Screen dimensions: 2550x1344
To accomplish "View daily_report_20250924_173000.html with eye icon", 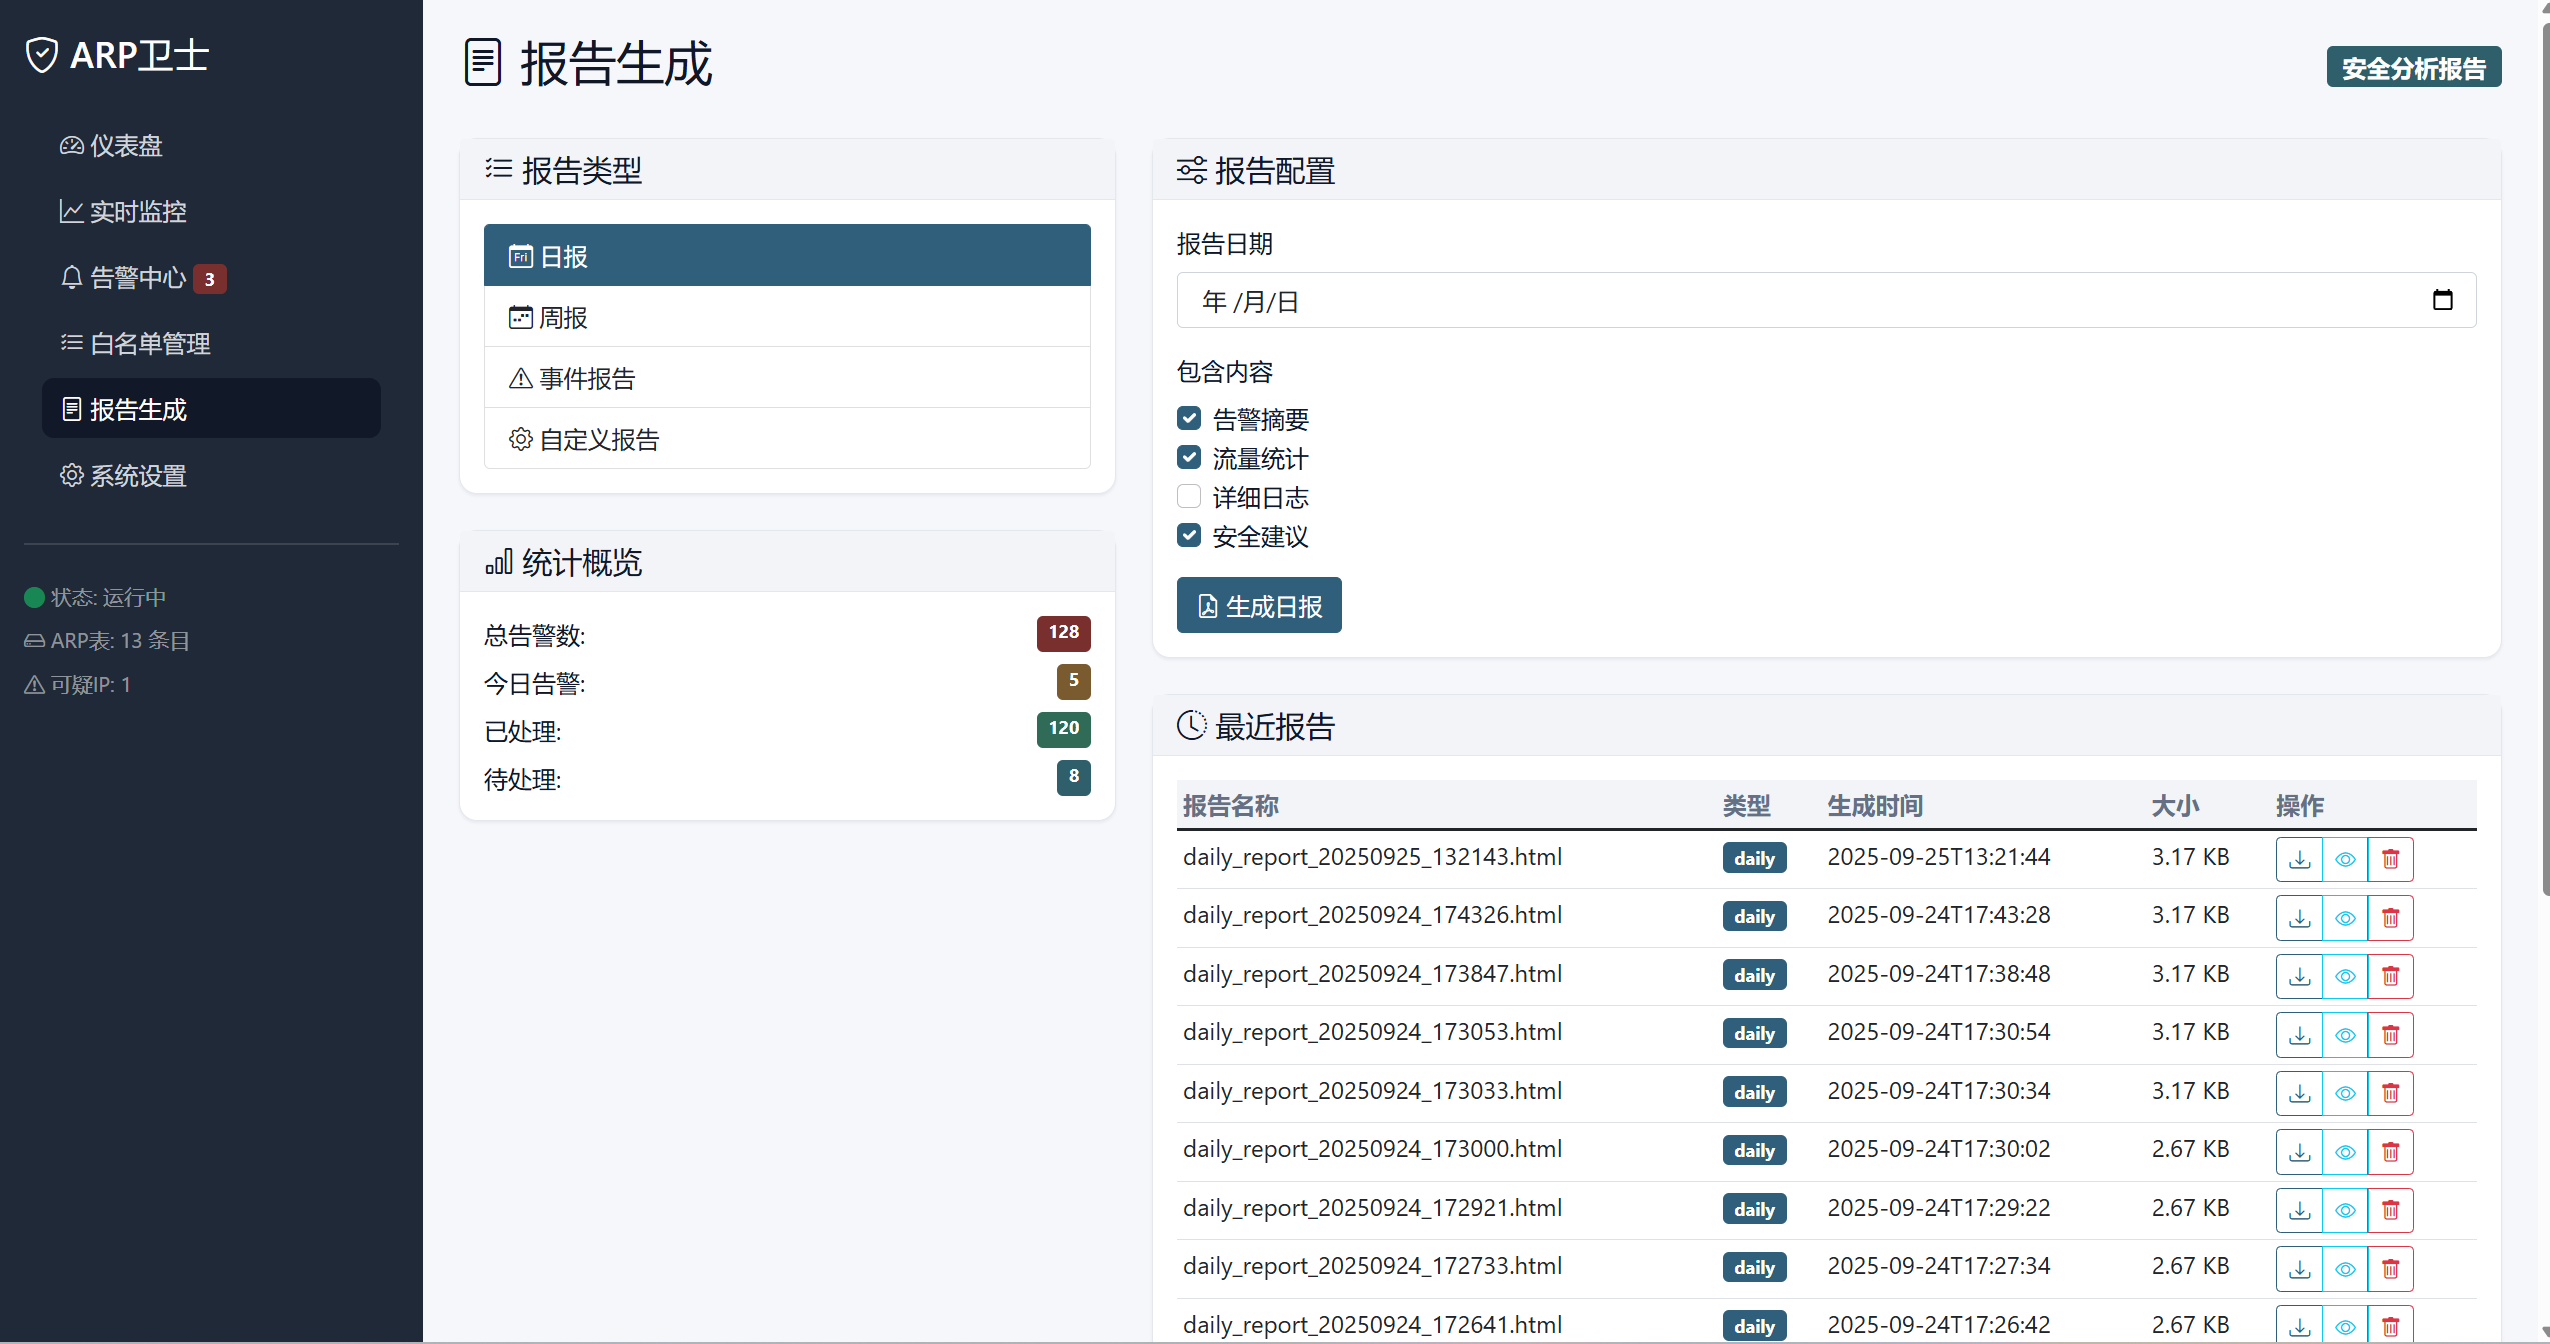I will 2345,1151.
